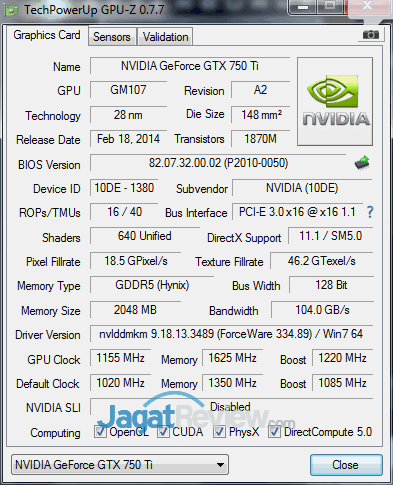Click the Shaders field 640 Unified
Viewport: 393px width, 485px height.
(x=145, y=236)
